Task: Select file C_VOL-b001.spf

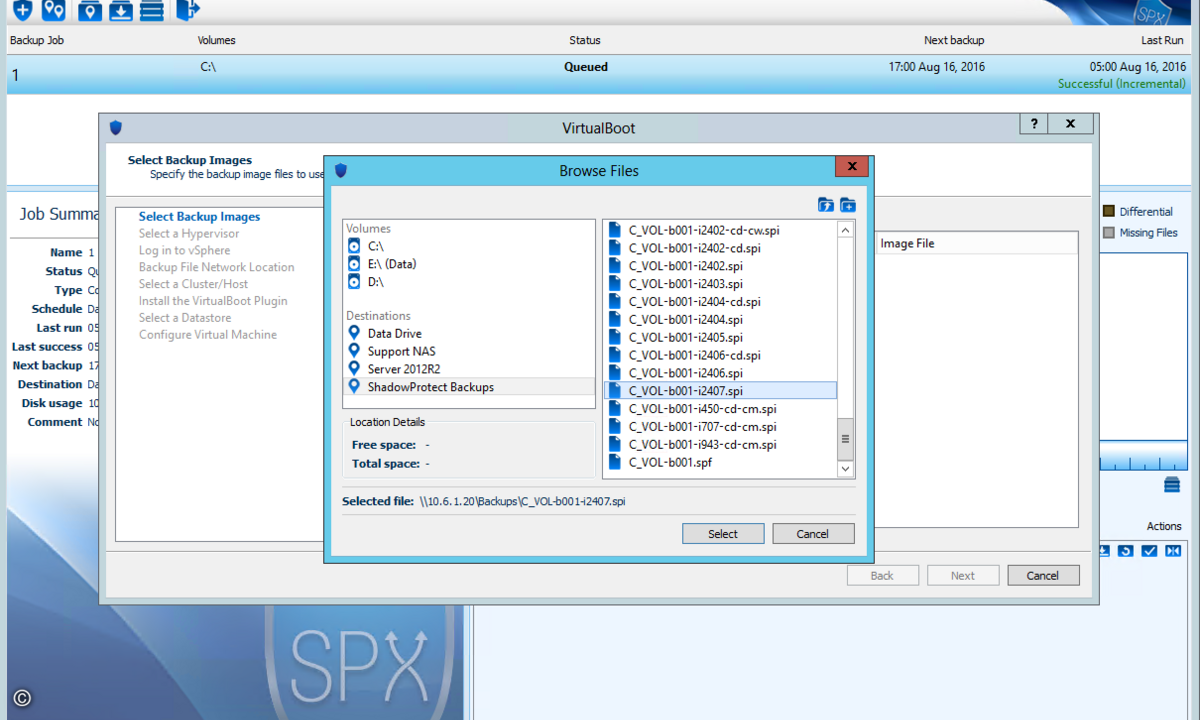Action: [660, 462]
